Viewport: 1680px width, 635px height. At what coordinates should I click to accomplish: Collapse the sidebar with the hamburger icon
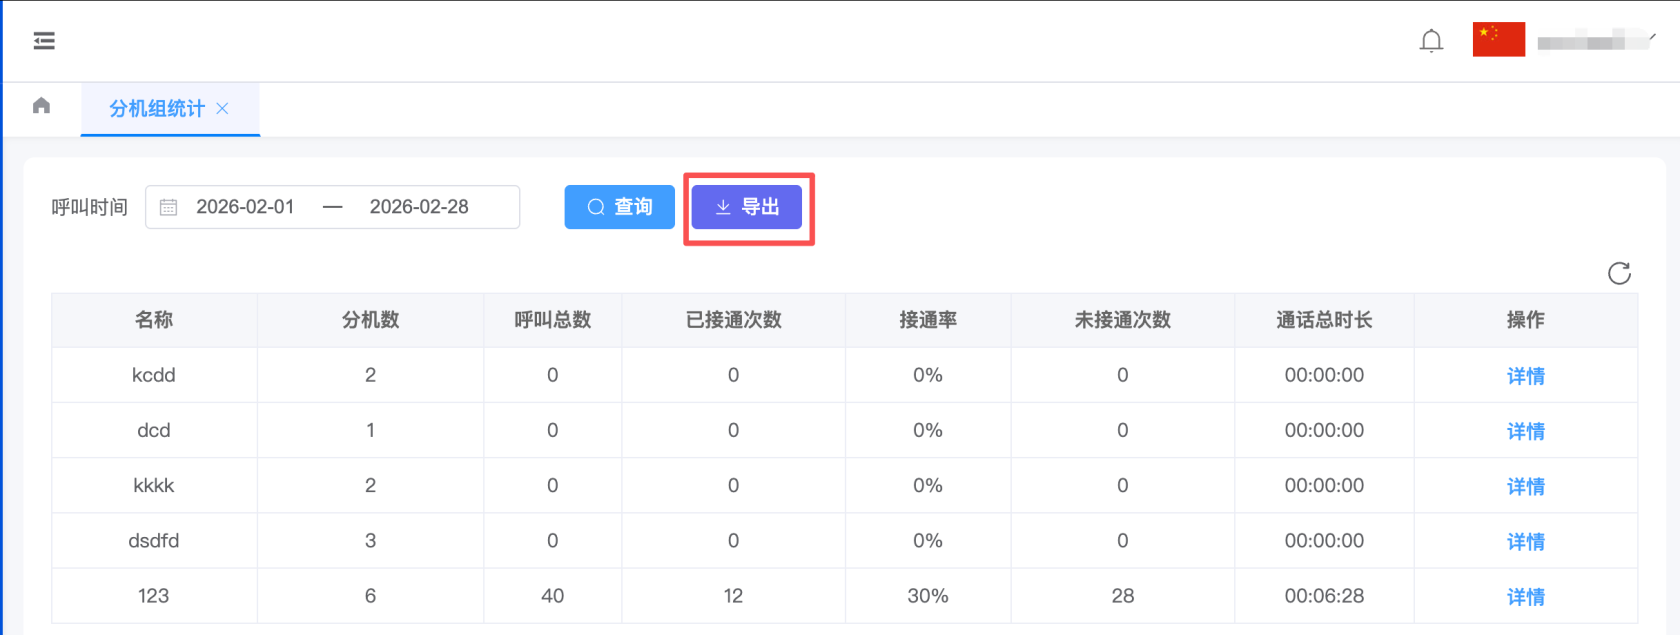[x=44, y=41]
